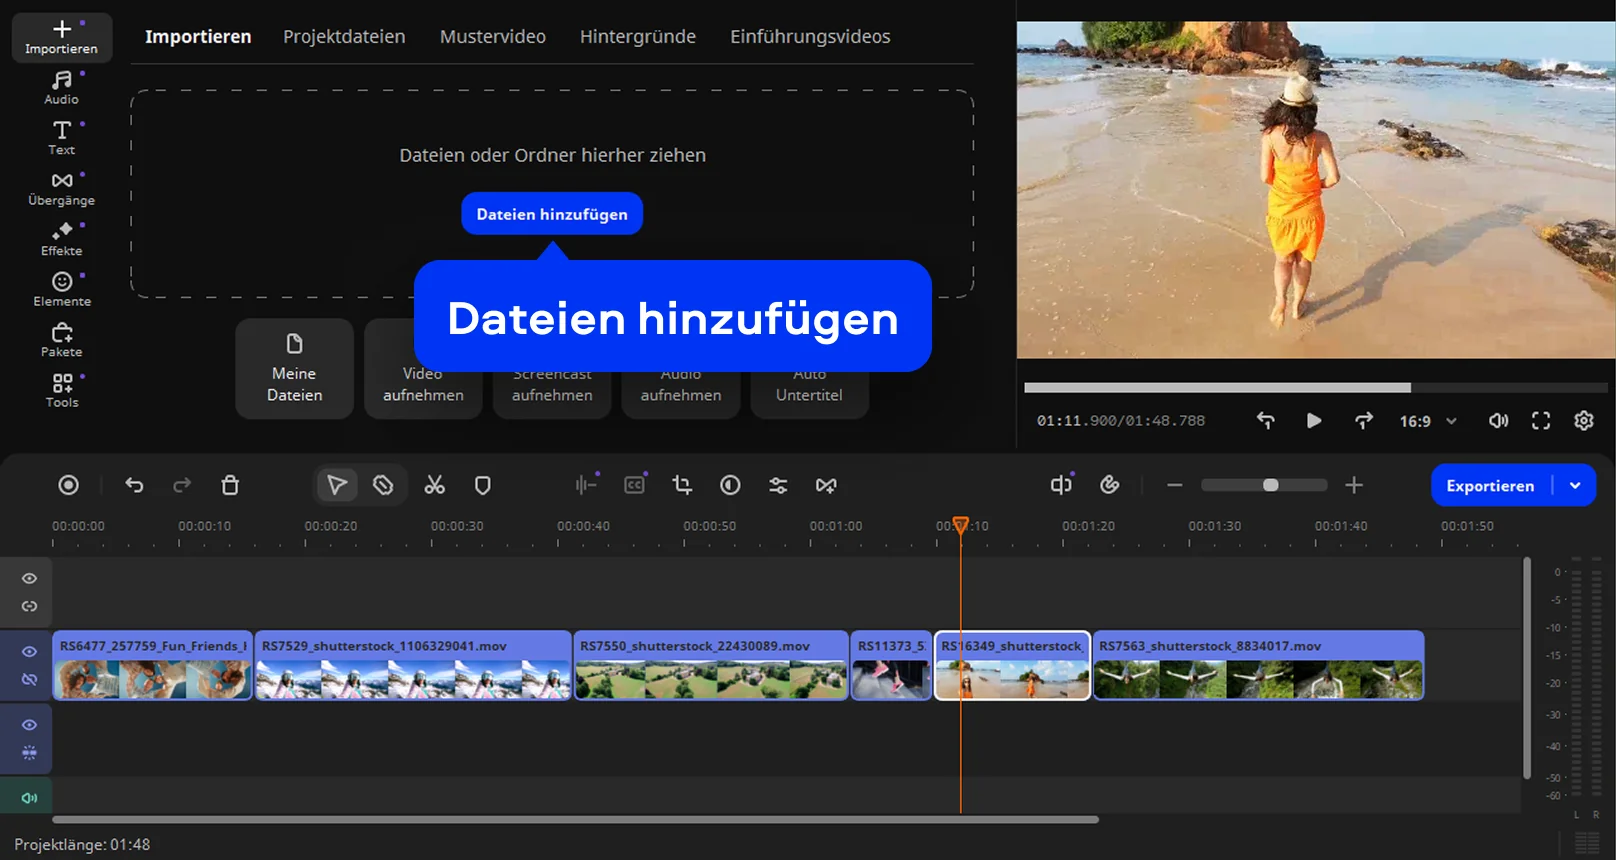Screen dimensions: 1616x860
Task: Mute the audio track at bottom
Action: tap(29, 797)
